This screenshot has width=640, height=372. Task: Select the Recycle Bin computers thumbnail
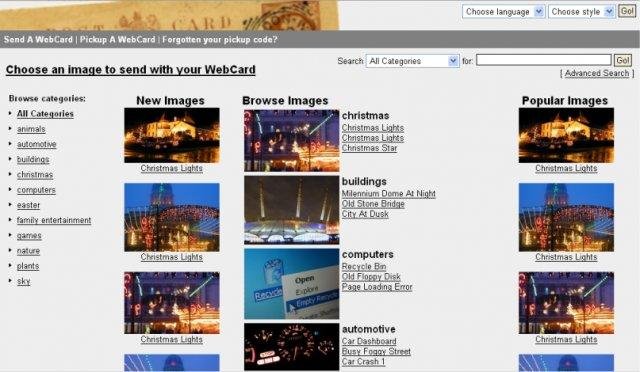pyautogui.click(x=291, y=284)
